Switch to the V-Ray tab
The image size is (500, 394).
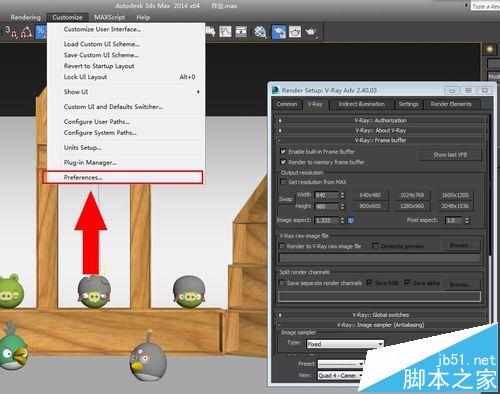point(315,104)
